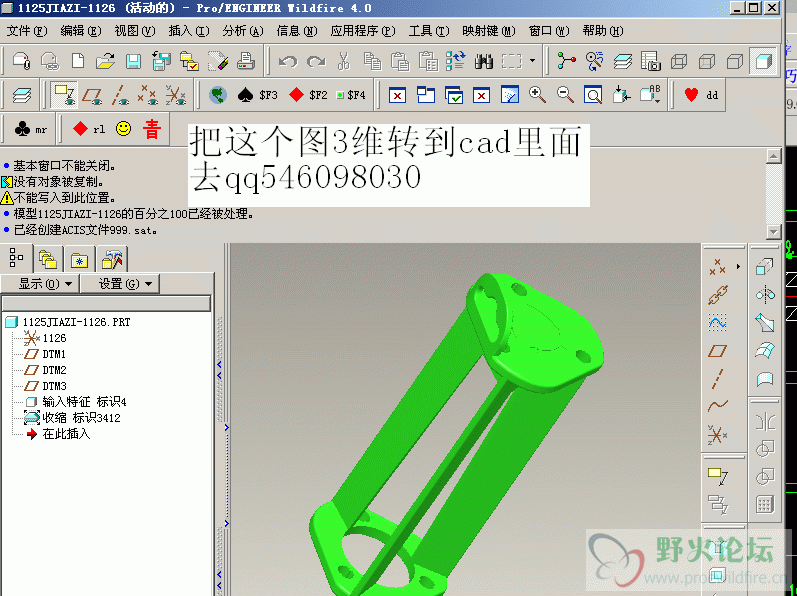Image resolution: width=797 pixels, height=596 pixels.
Task: Open the 帮助(H) menu
Action: point(603,31)
